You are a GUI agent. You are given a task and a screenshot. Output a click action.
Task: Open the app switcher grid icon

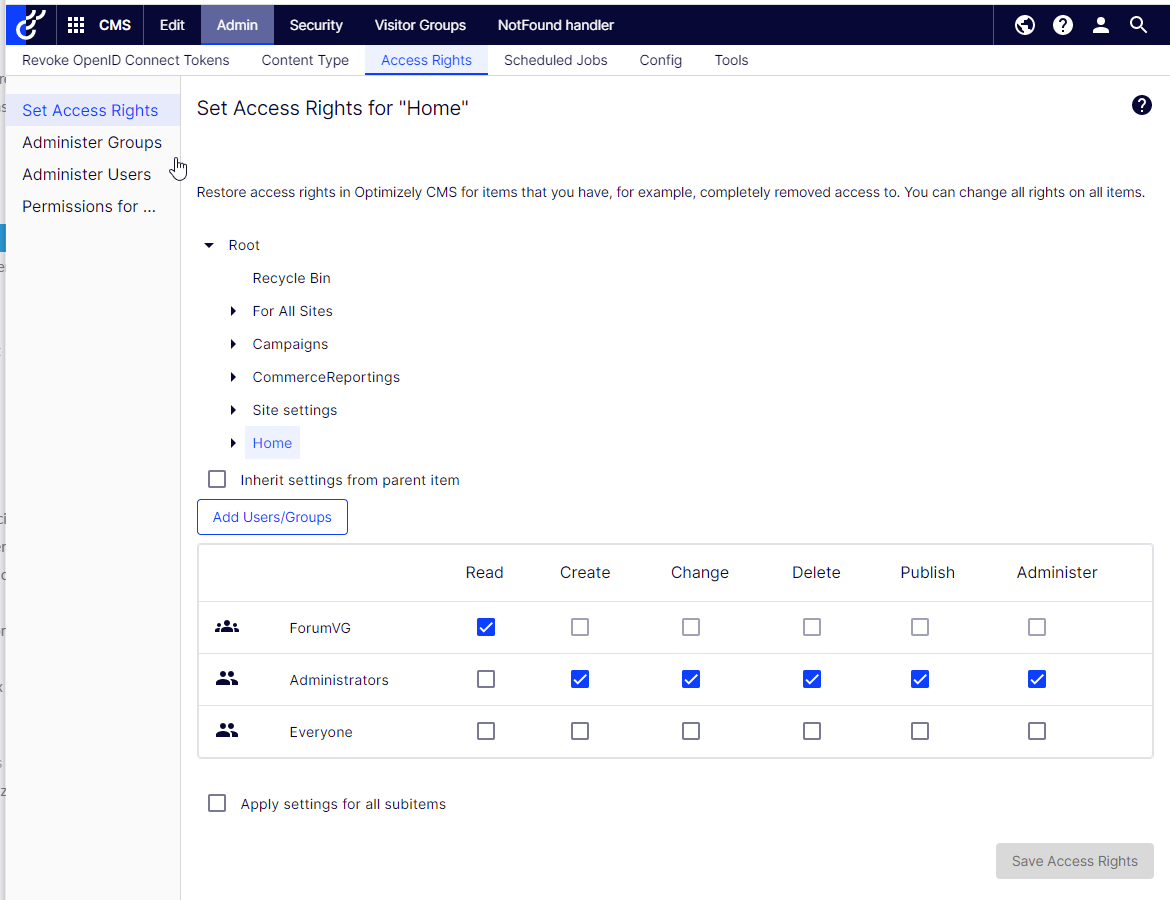tap(76, 25)
